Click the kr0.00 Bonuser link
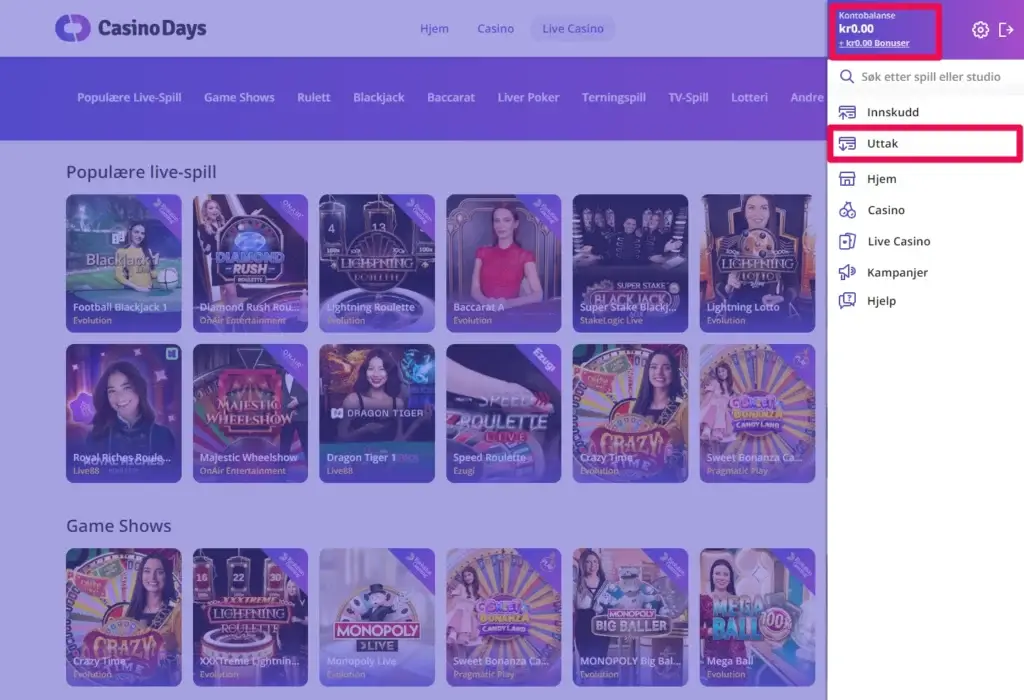1024x700 pixels. [x=874, y=43]
